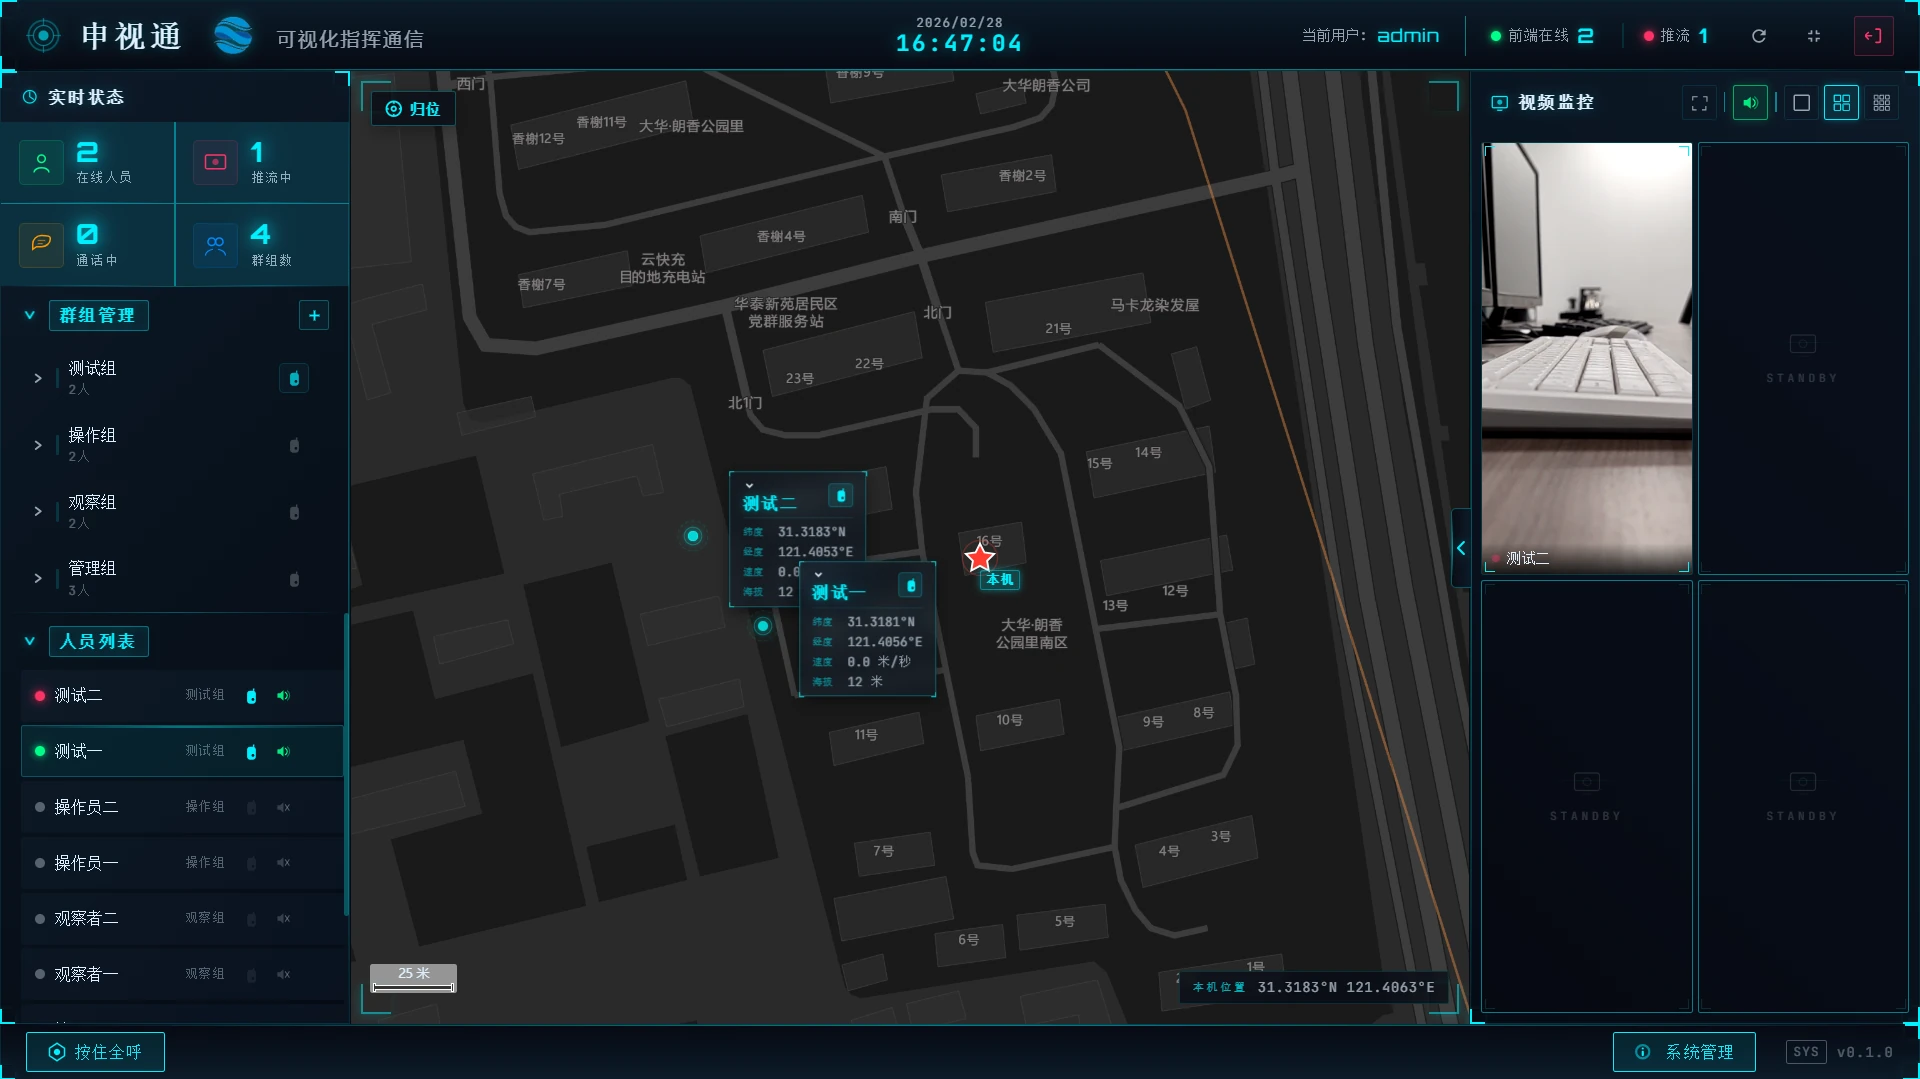The image size is (1920, 1079).
Task: Select the nine-grid video layout icon
Action: coord(1882,102)
